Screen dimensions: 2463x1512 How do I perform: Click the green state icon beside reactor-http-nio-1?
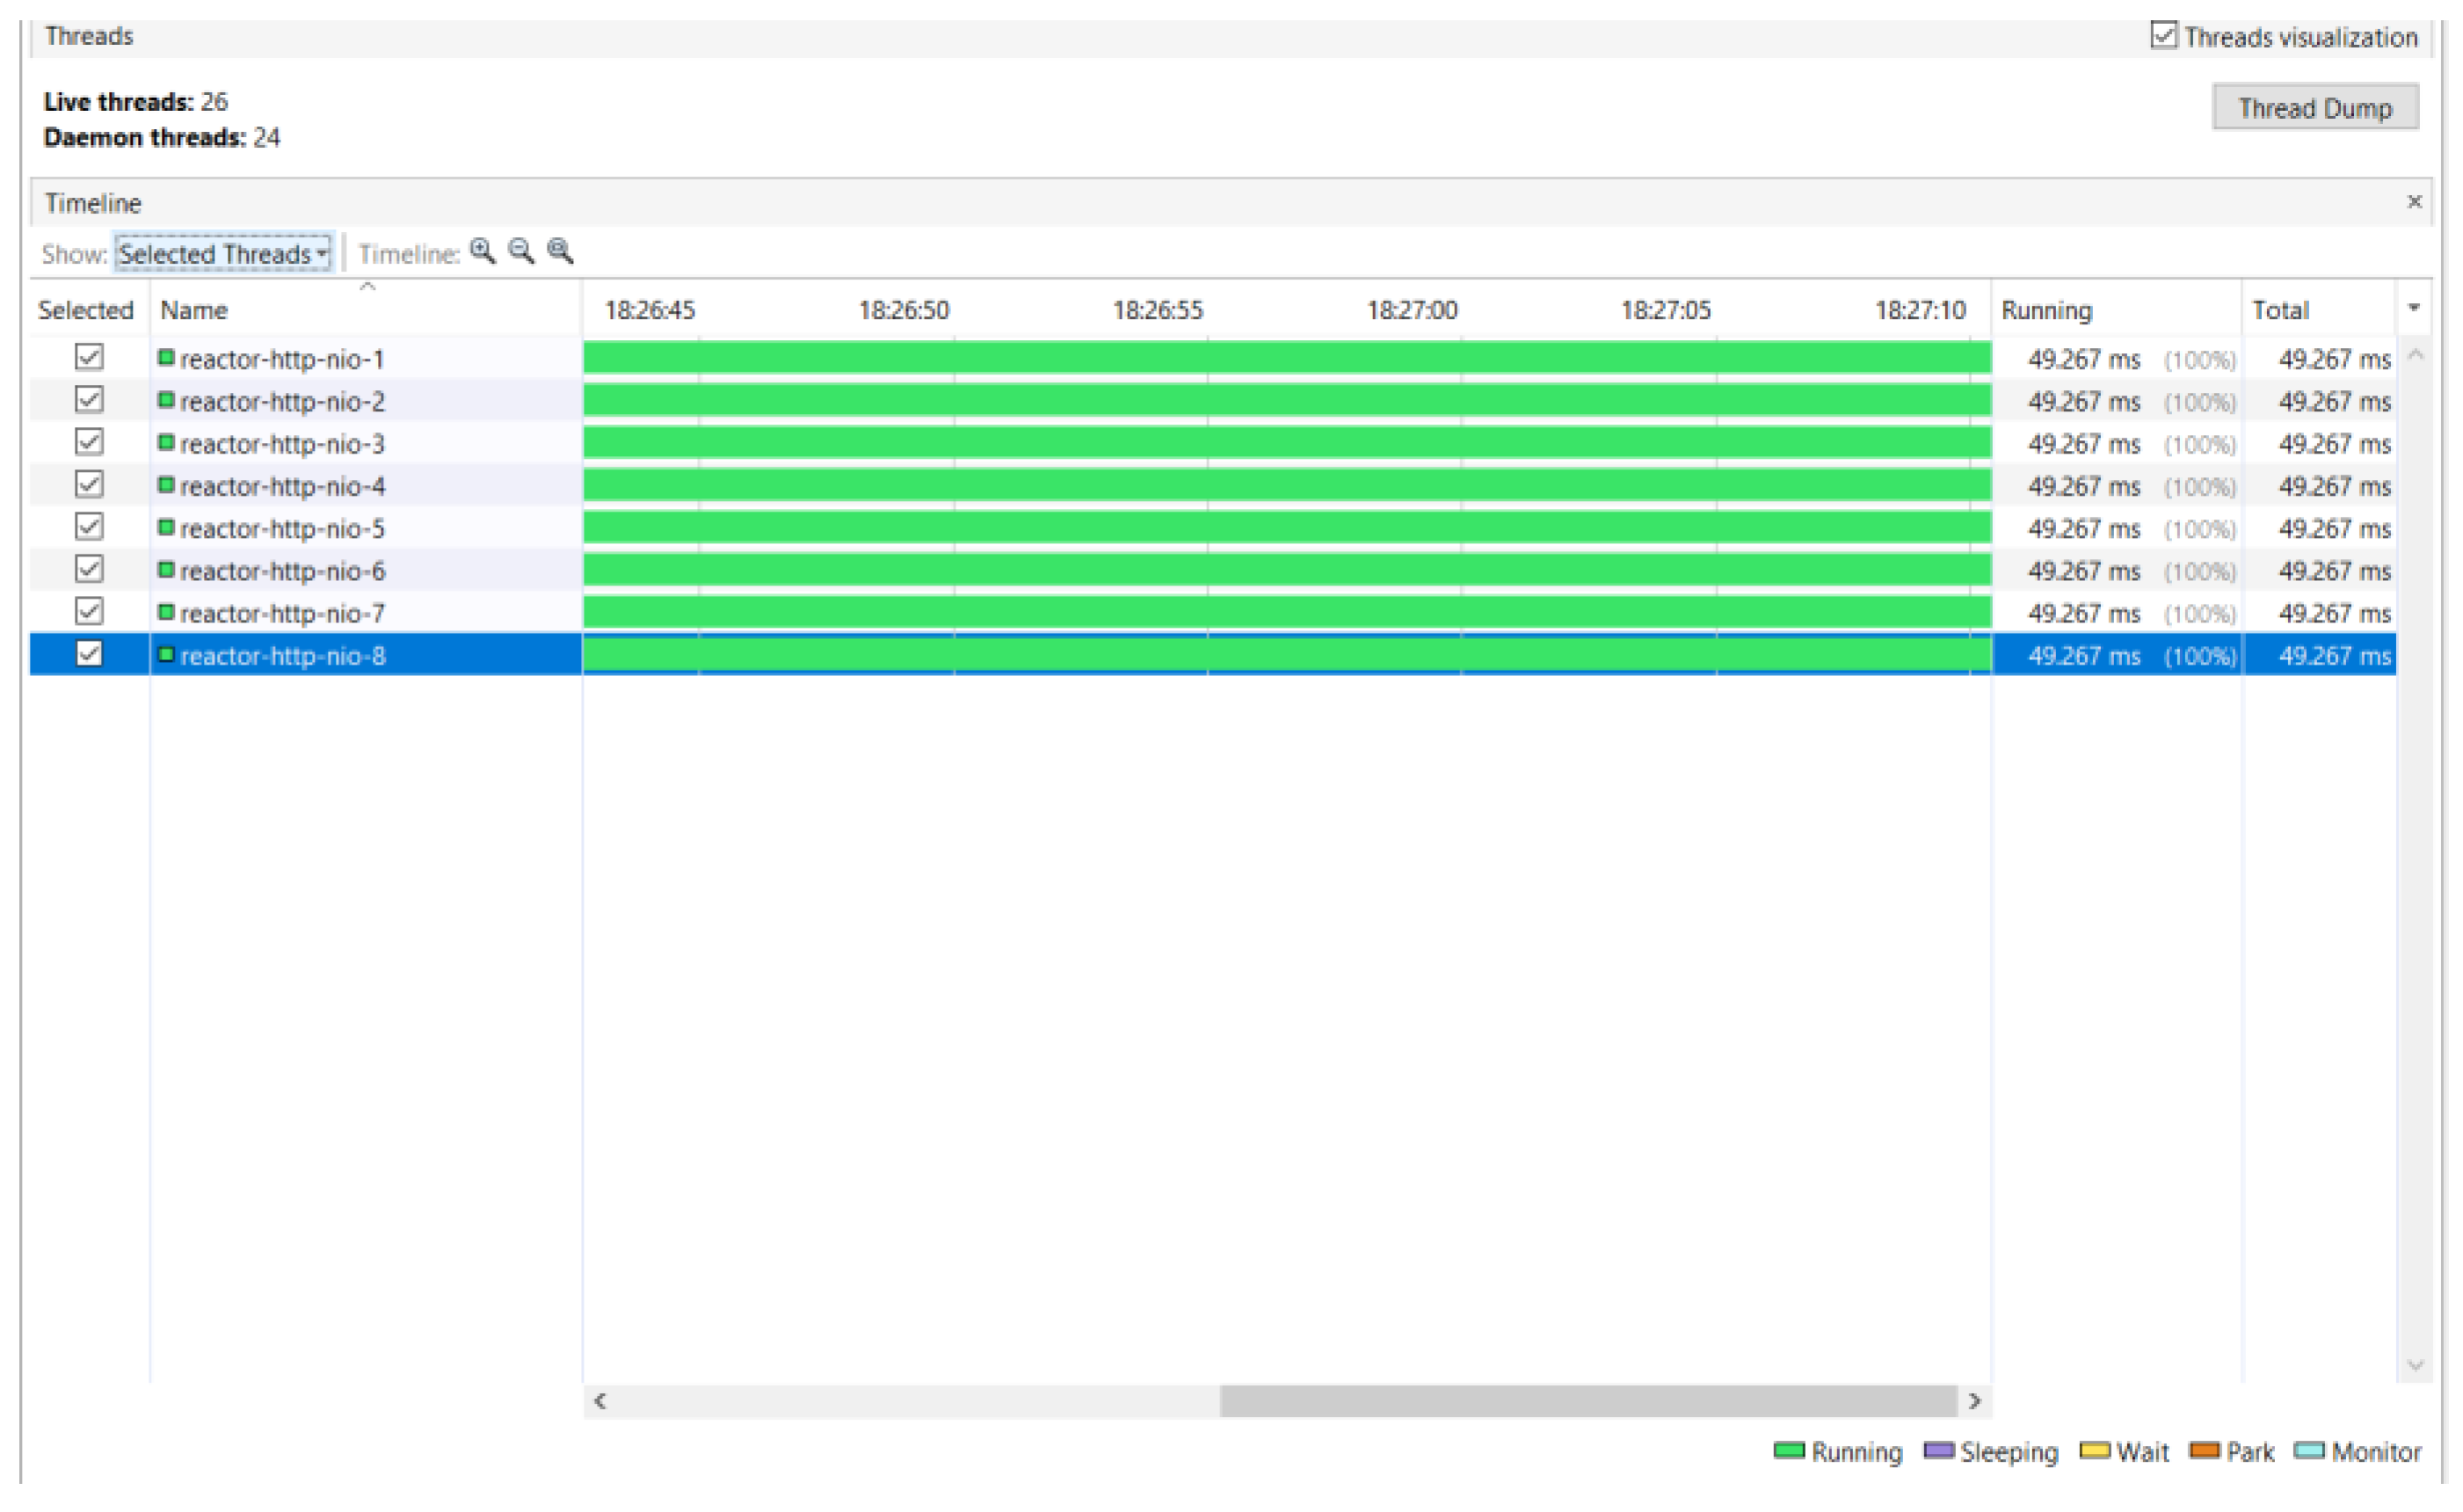click(166, 357)
